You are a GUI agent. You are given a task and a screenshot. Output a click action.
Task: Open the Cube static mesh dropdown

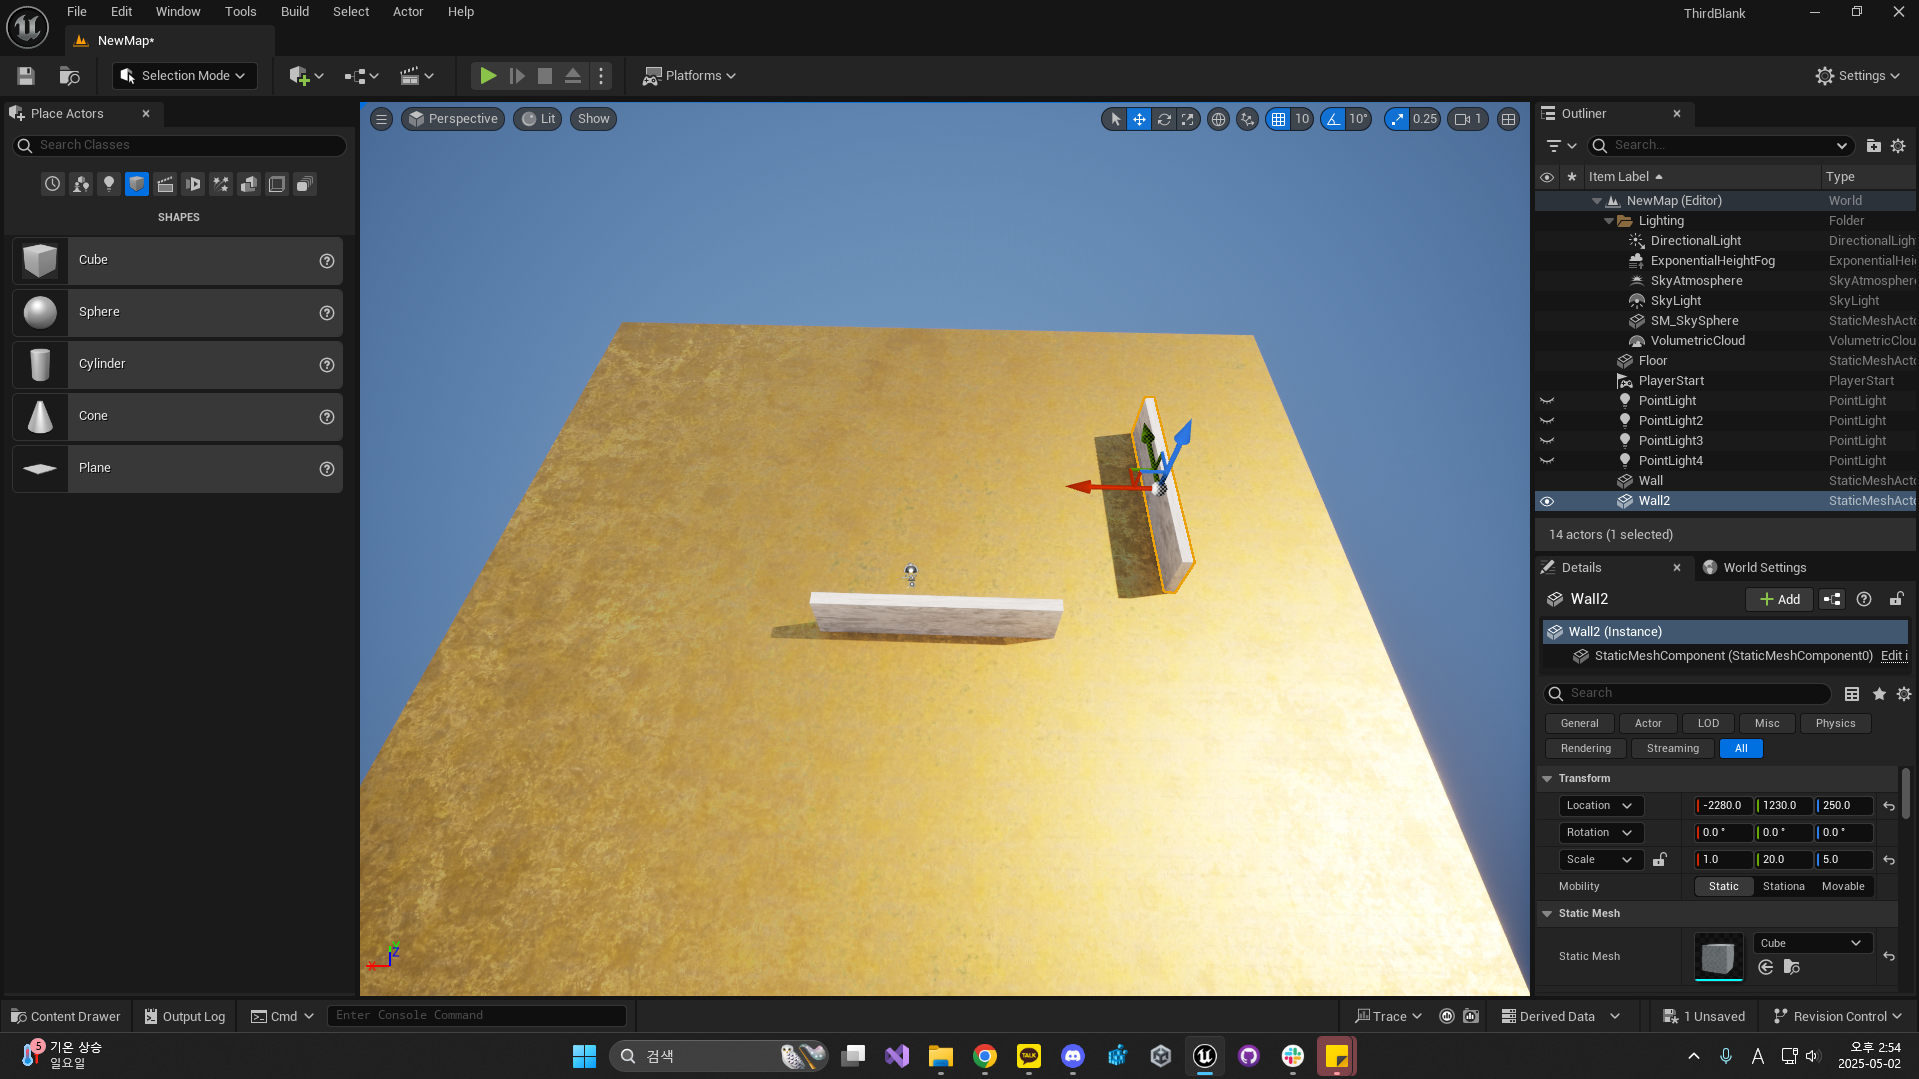pyautogui.click(x=1813, y=943)
